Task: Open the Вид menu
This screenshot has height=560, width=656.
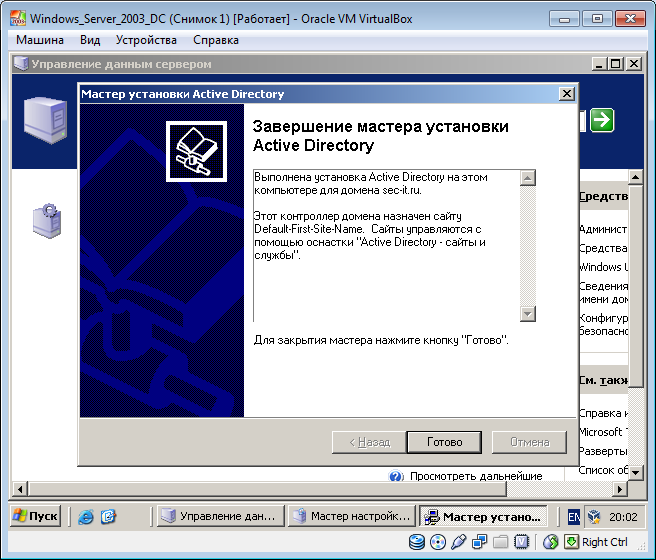Action: coord(90,40)
